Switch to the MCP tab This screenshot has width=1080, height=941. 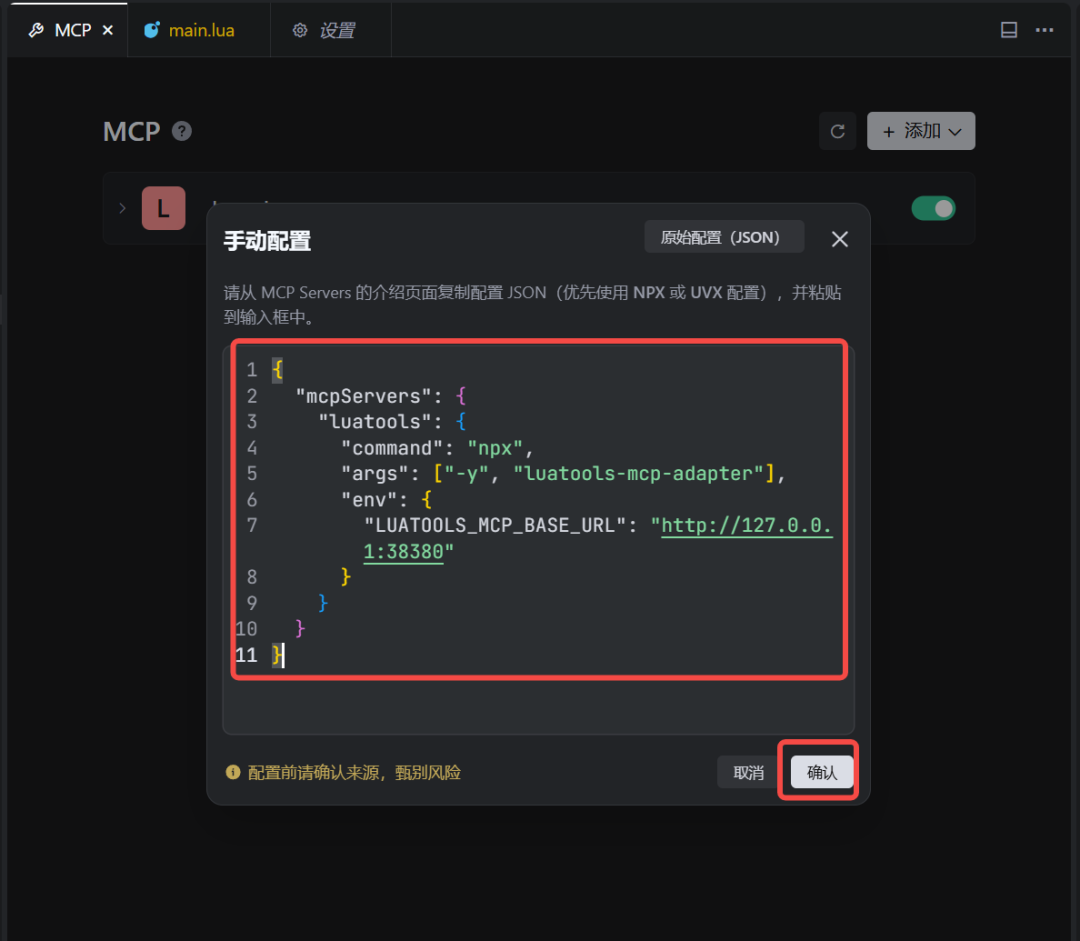tap(67, 30)
